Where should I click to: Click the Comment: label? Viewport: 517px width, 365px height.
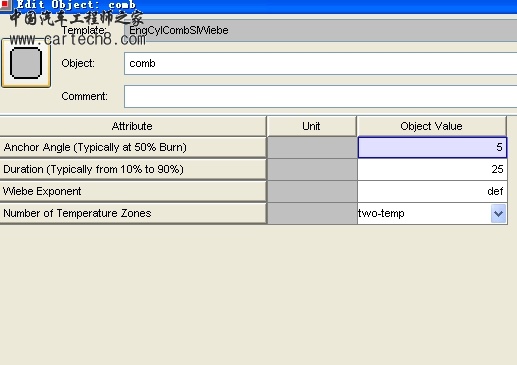pos(84,96)
